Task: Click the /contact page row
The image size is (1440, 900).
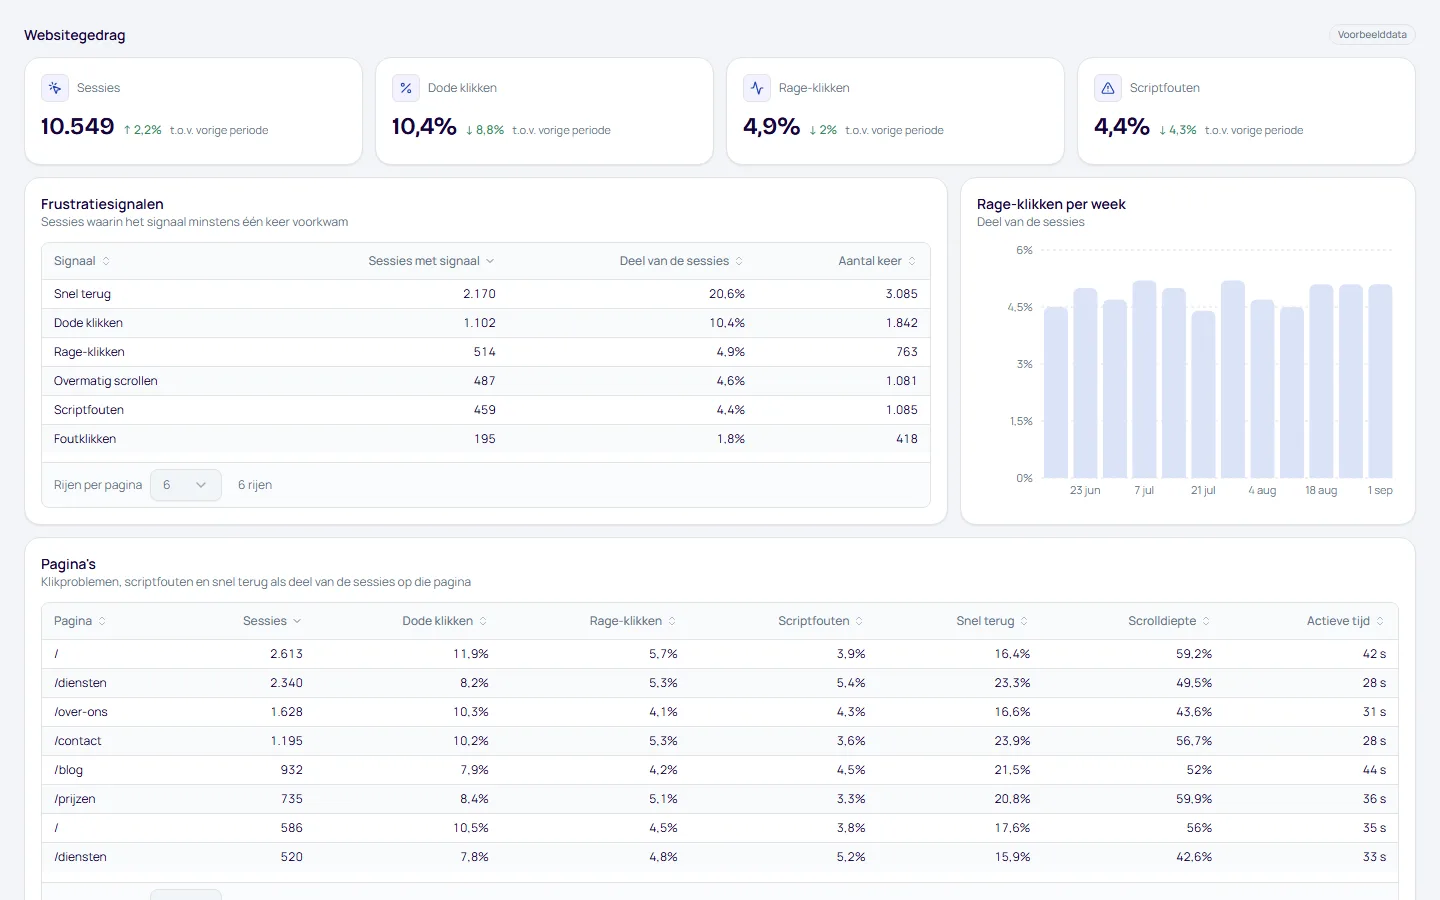Action: click(x=720, y=741)
